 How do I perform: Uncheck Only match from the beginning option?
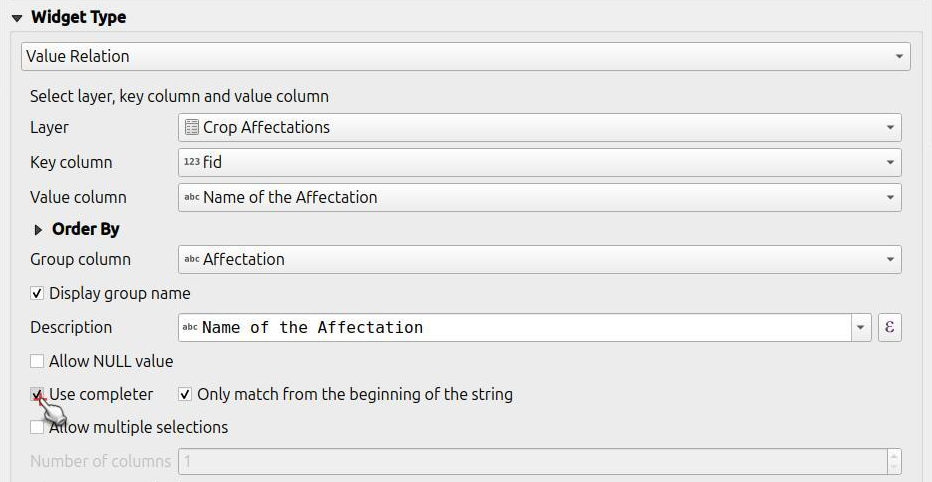pyautogui.click(x=185, y=394)
